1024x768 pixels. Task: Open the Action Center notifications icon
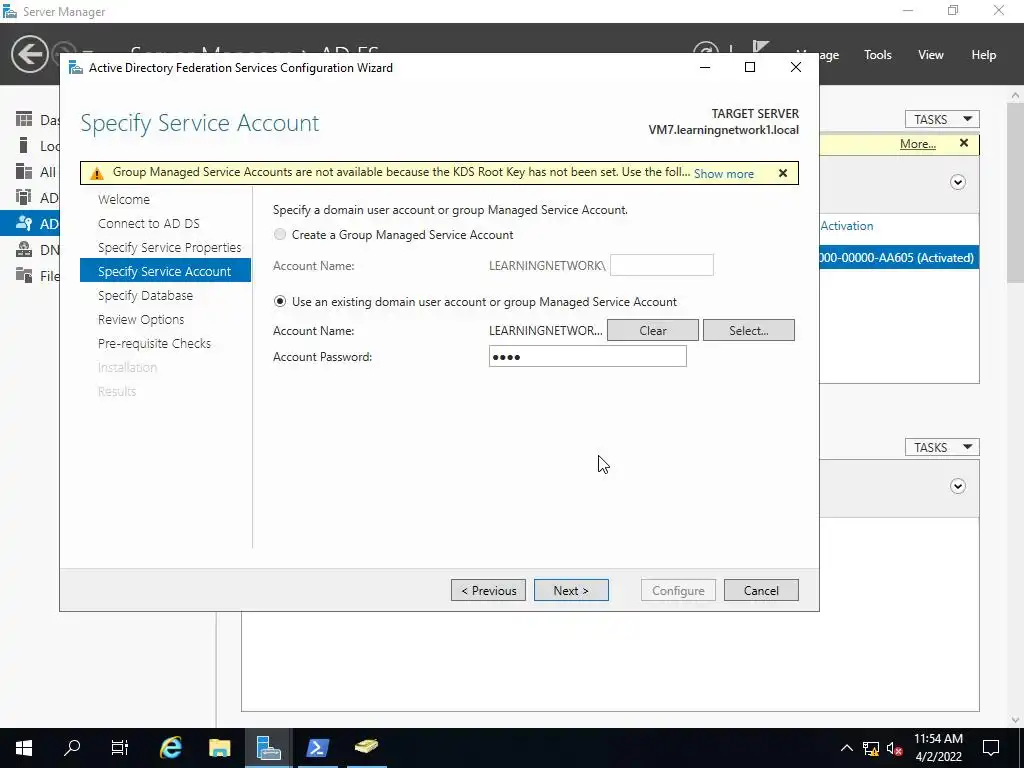(991, 748)
